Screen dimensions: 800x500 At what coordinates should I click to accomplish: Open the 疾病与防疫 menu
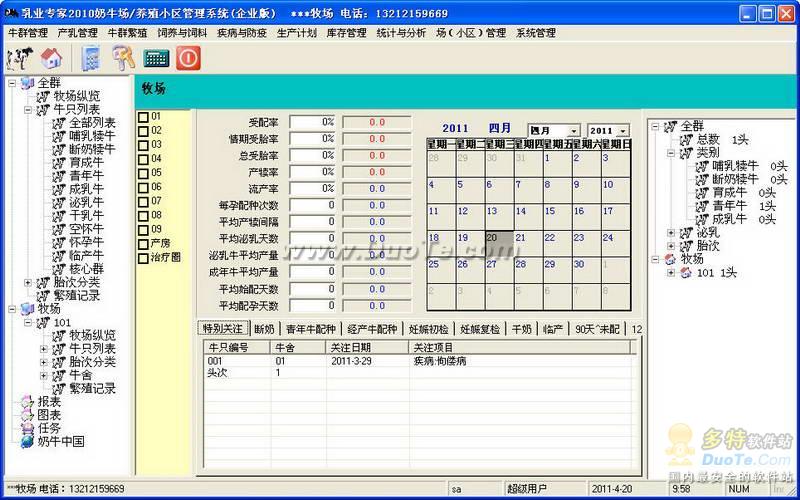(x=242, y=33)
